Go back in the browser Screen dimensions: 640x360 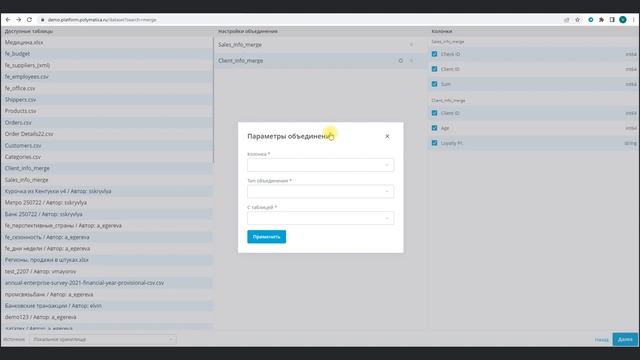[8, 20]
